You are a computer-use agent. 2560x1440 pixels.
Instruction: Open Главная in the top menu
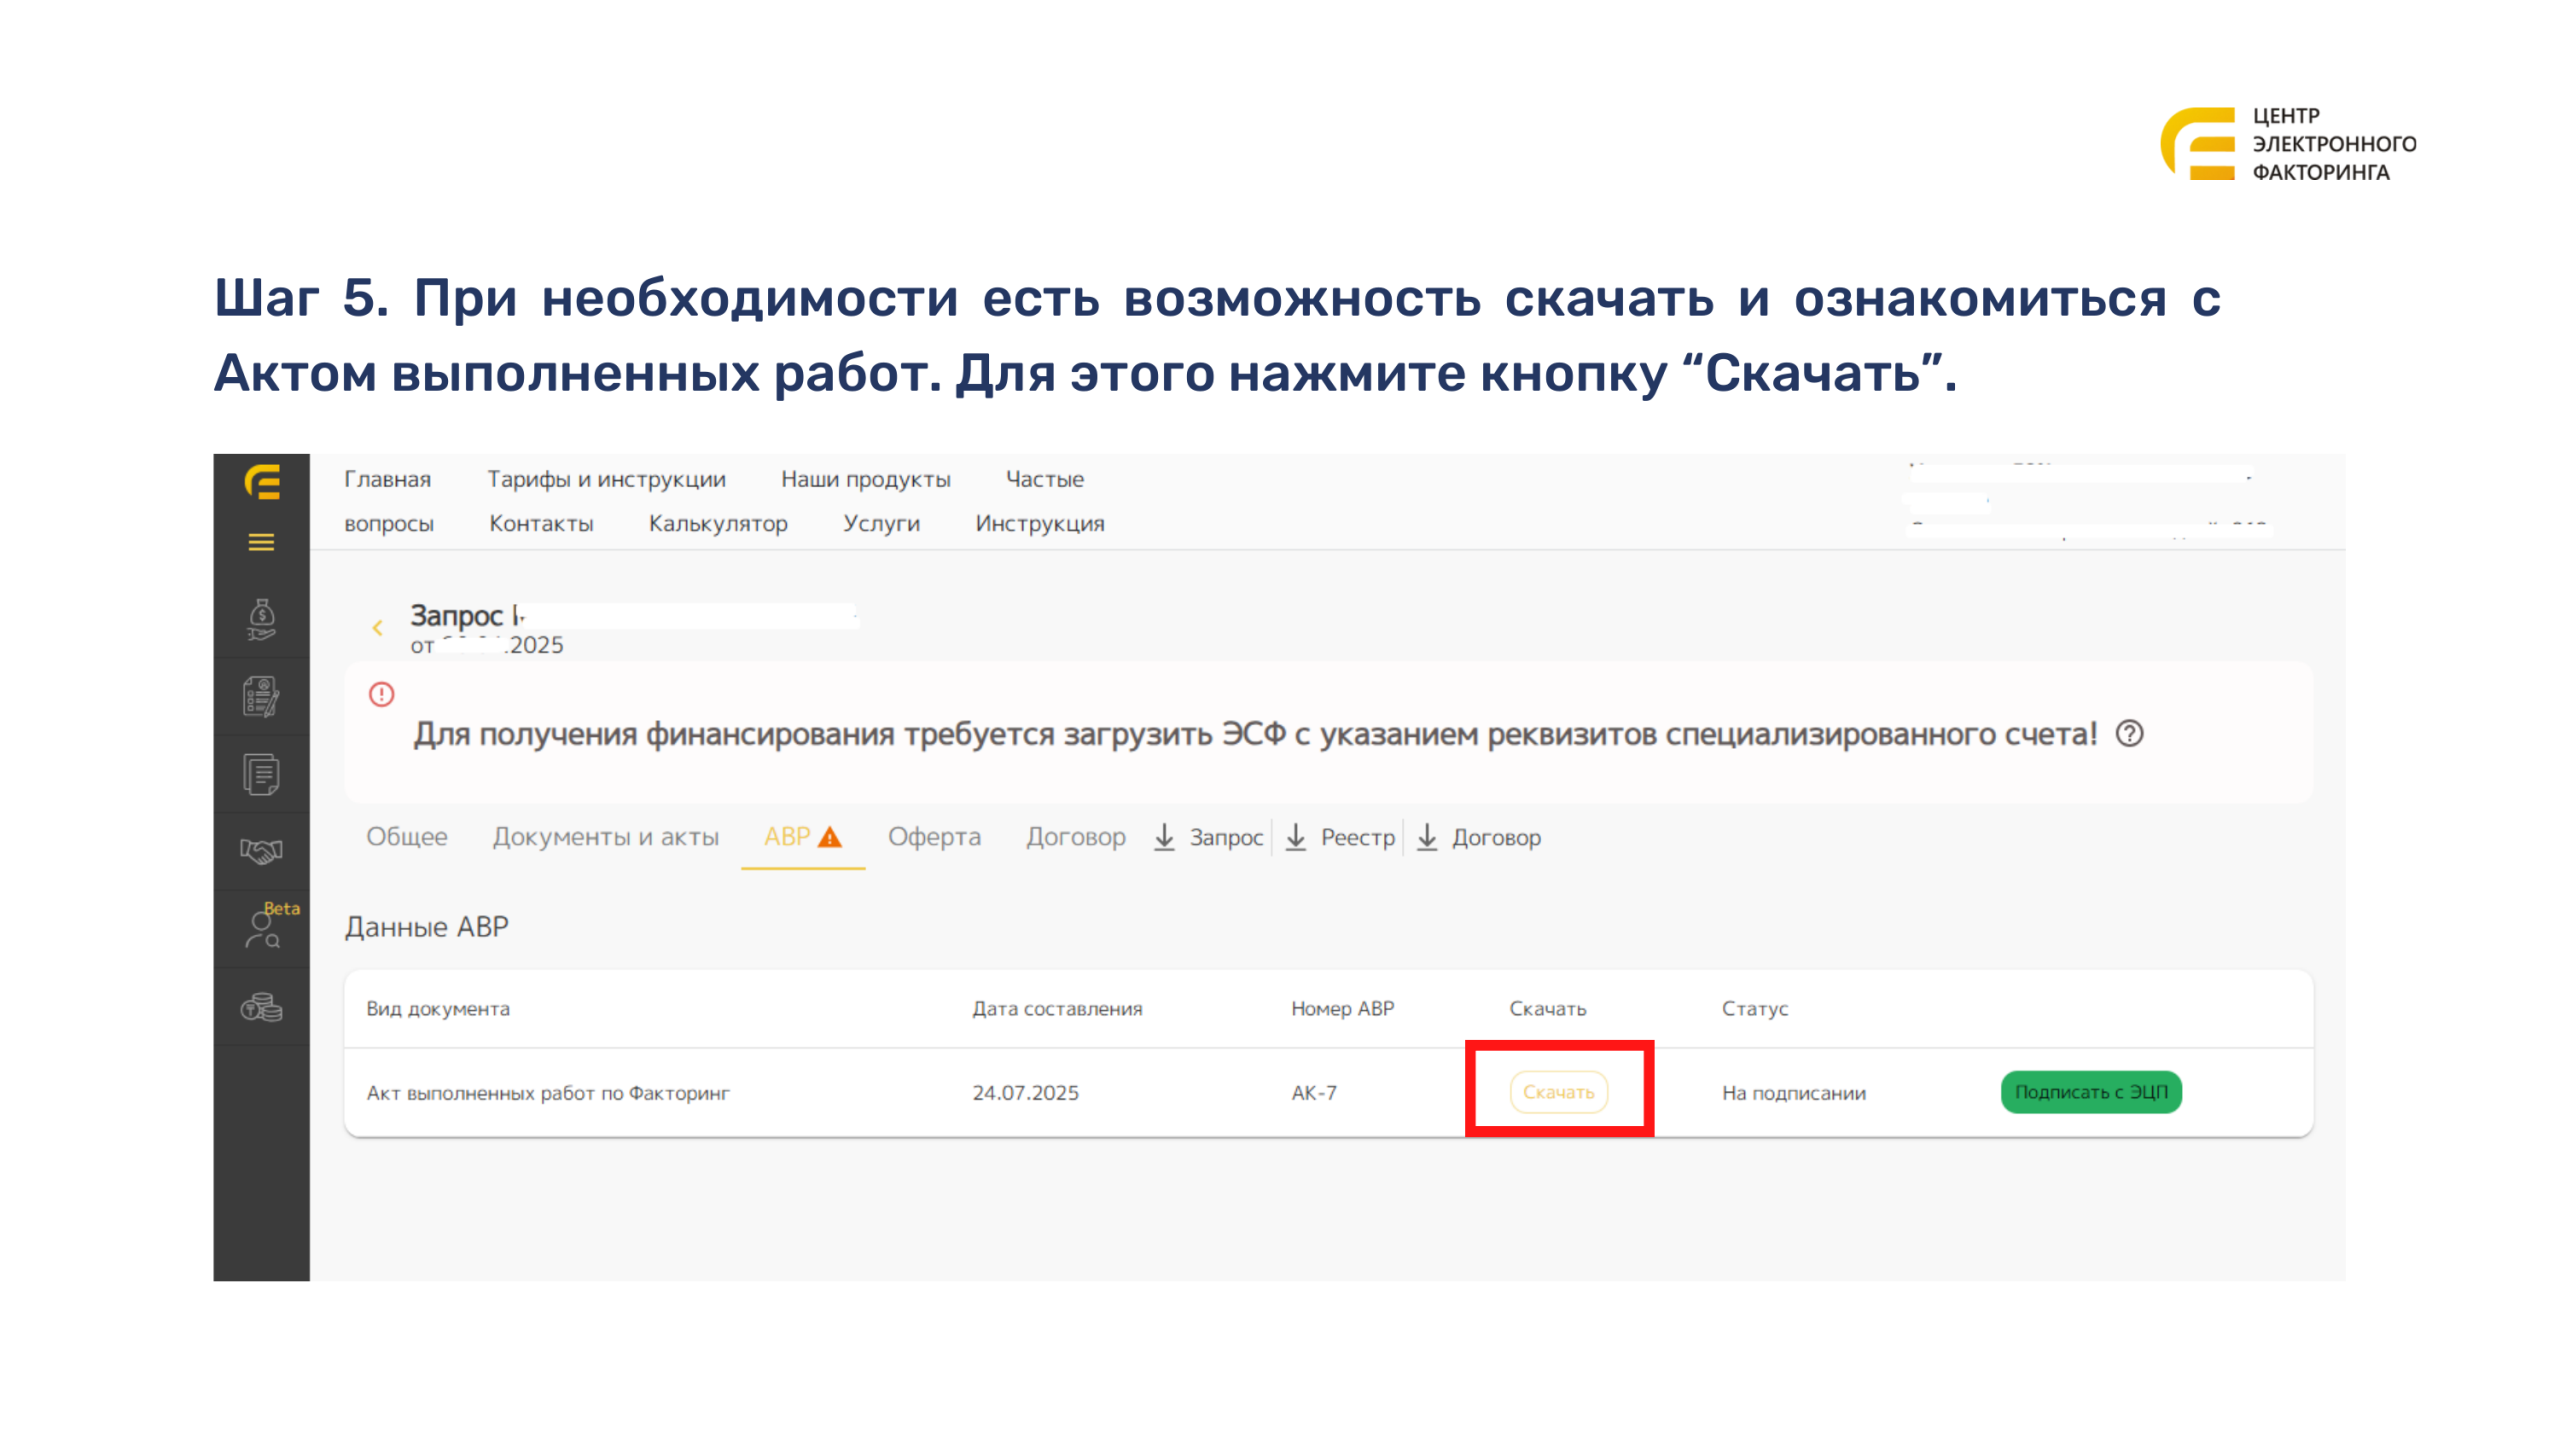click(387, 479)
